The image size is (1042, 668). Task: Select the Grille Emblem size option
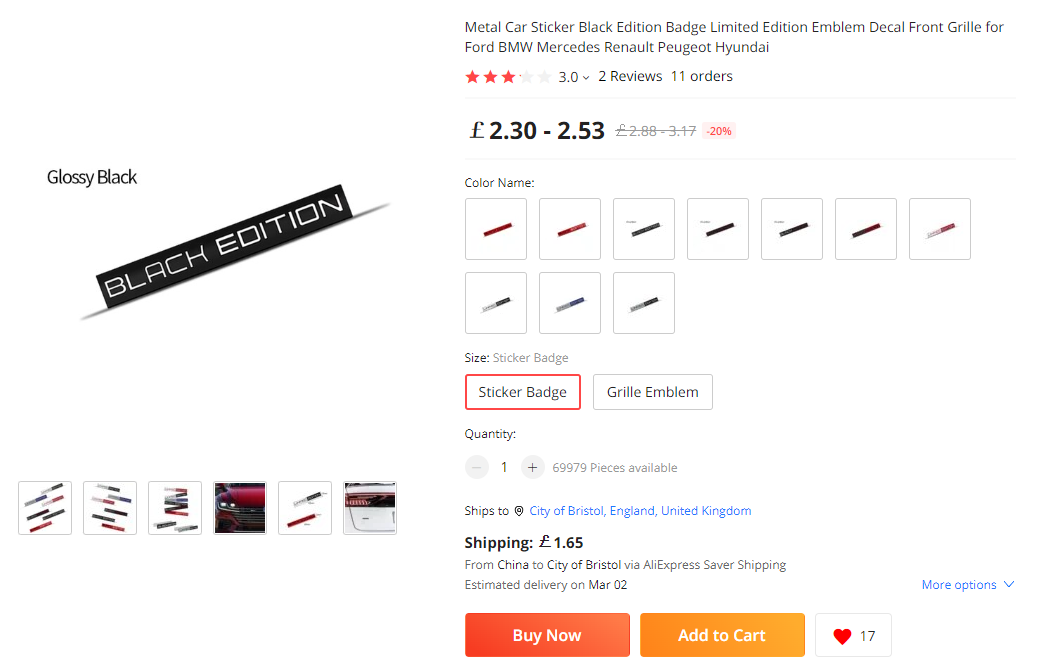point(653,392)
